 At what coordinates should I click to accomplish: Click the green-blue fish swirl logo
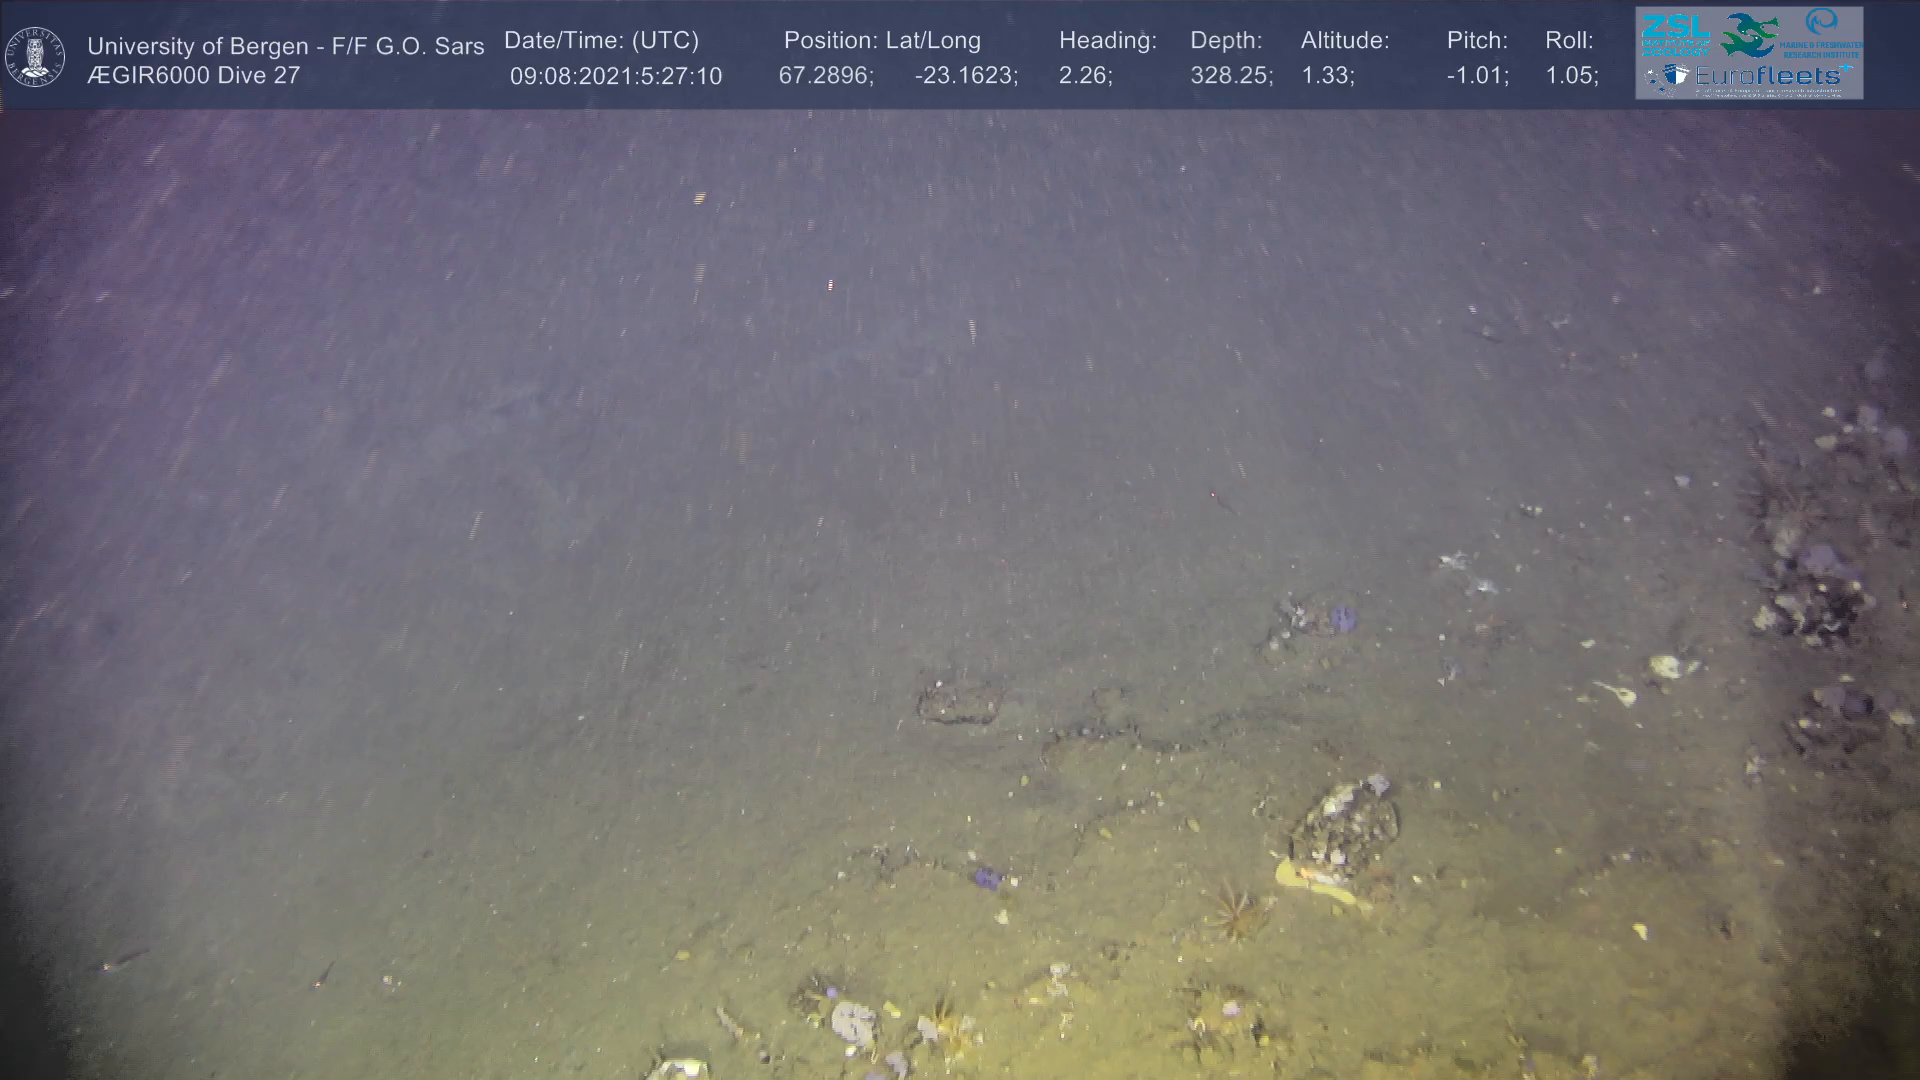coord(1749,35)
